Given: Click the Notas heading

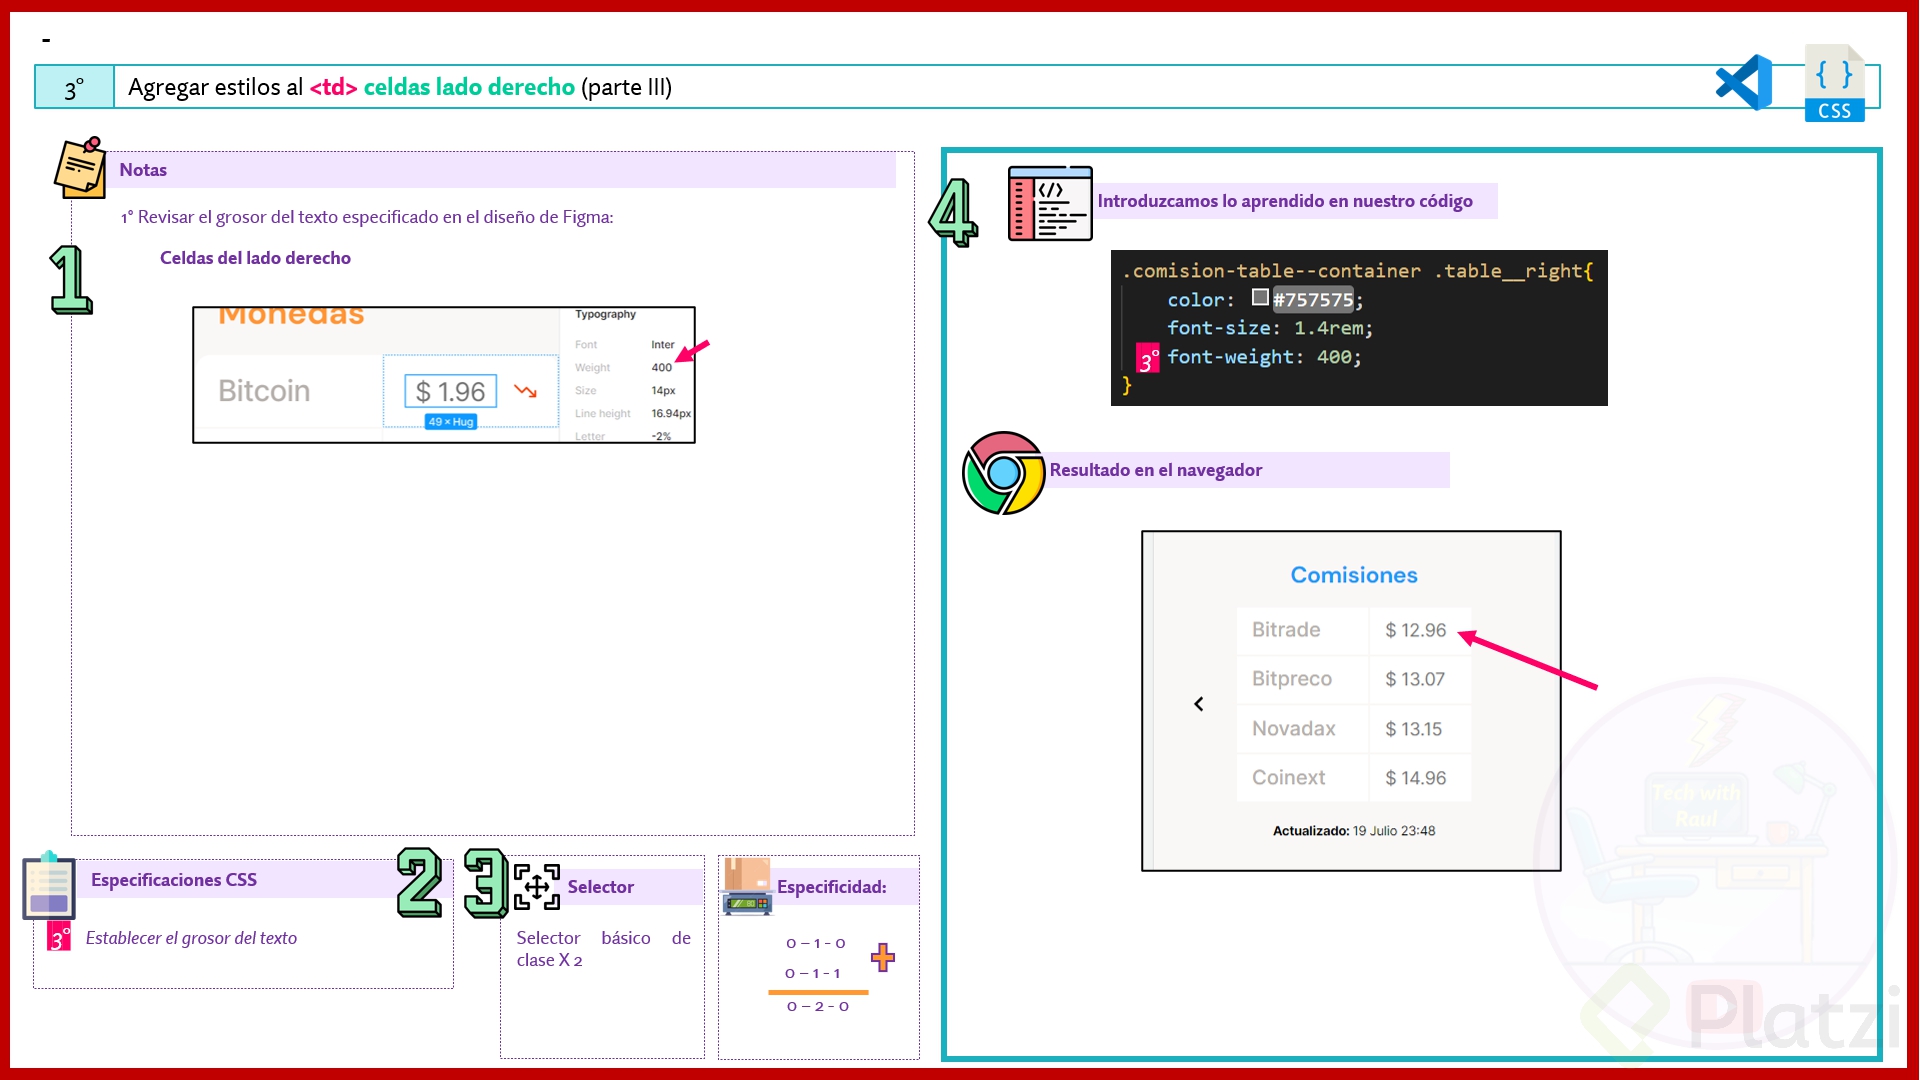Looking at the screenshot, I should coord(143,170).
